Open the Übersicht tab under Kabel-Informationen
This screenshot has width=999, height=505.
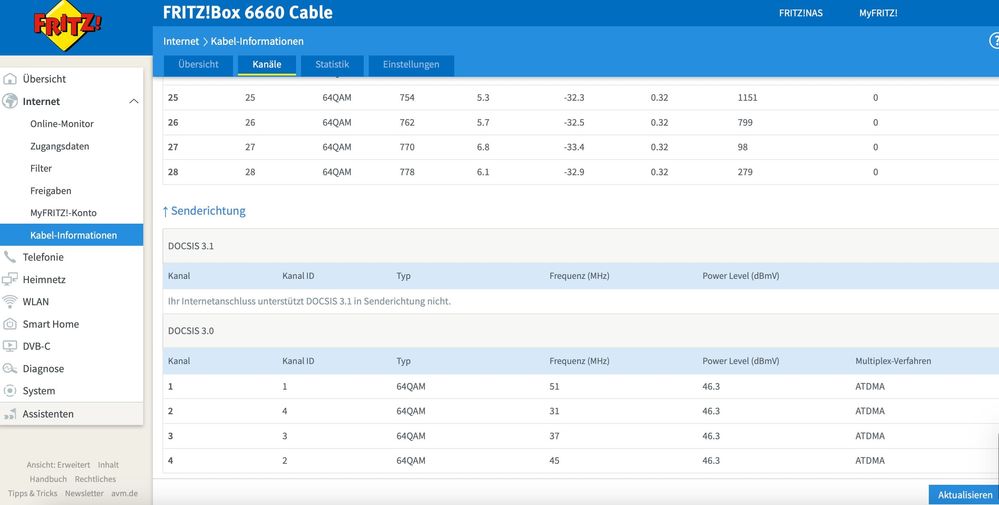198,65
